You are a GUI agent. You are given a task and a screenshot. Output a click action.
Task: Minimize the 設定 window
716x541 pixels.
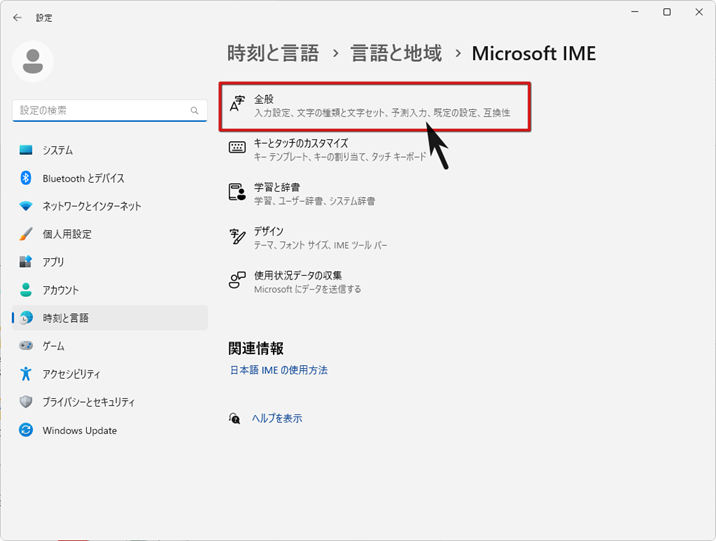click(635, 12)
